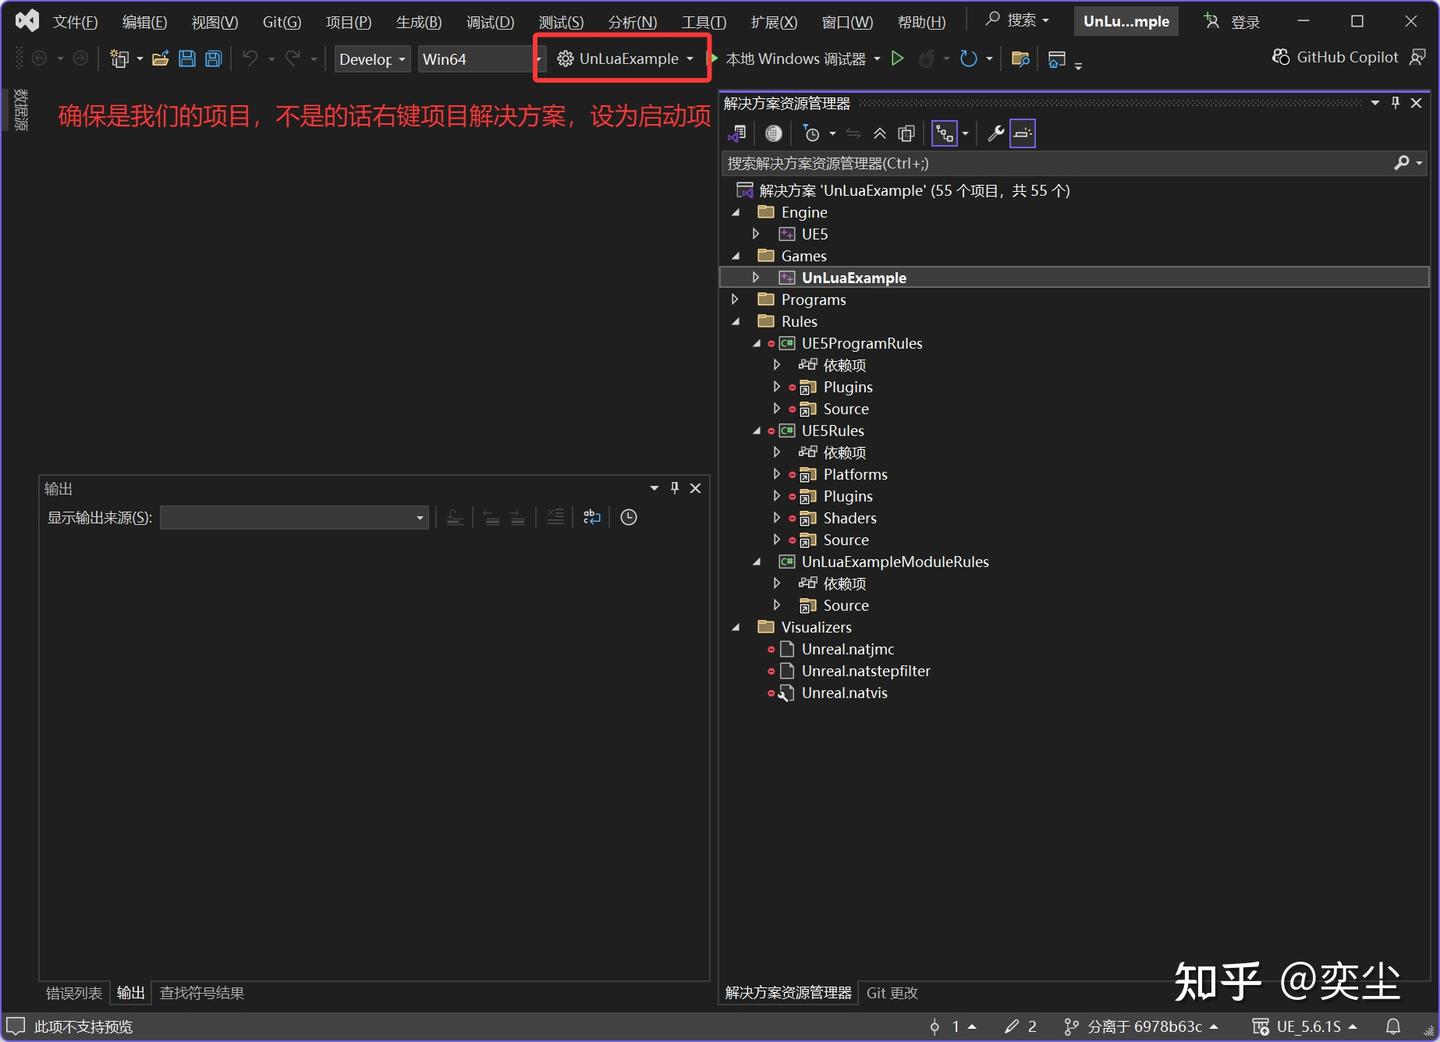Screen dimensions: 1440x1042
Task: Start without debugging using the green outline play icon
Action: (x=898, y=59)
